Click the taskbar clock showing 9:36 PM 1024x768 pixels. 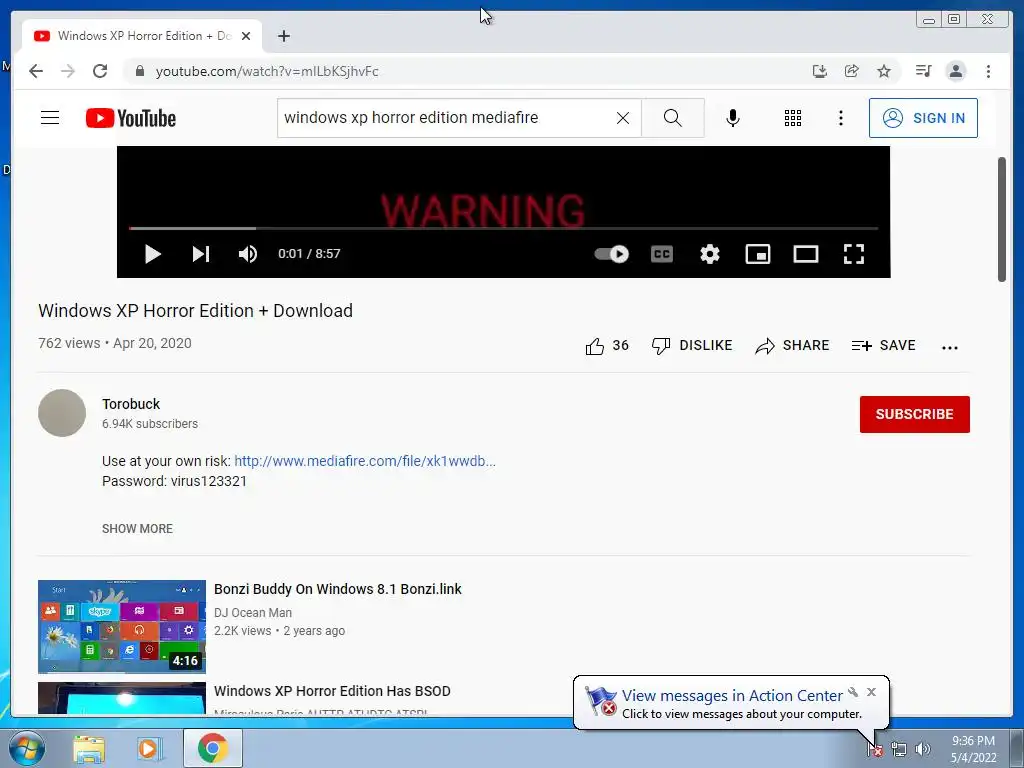click(x=973, y=749)
